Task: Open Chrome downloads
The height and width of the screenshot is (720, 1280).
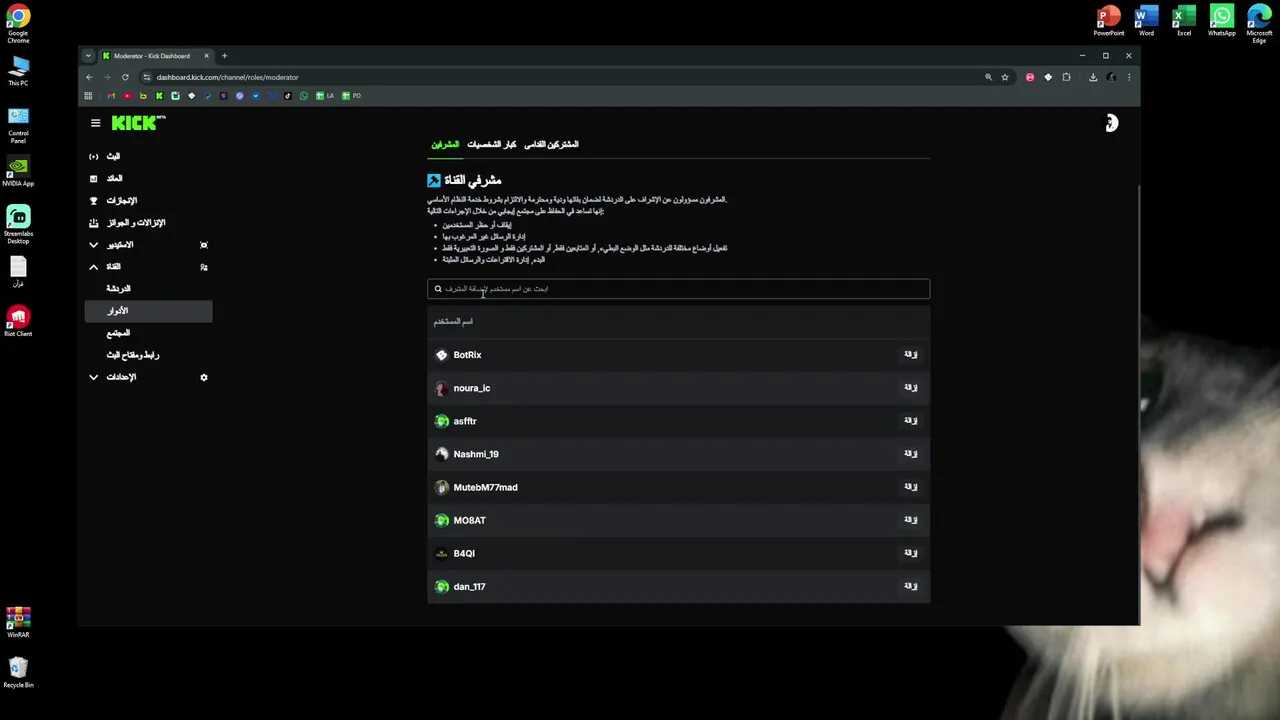Action: [1093, 77]
